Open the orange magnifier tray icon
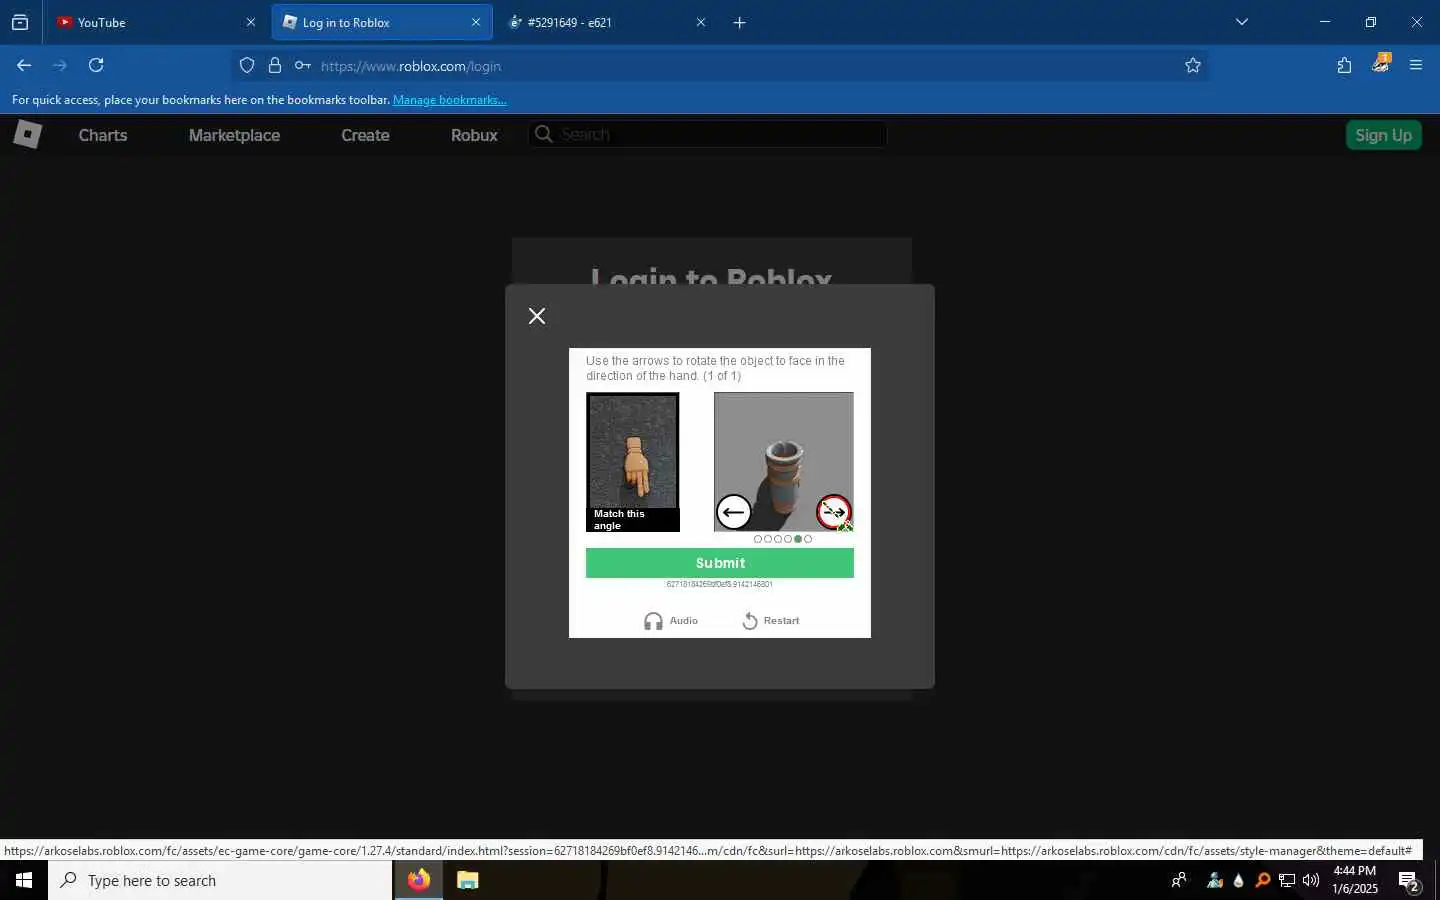This screenshot has width=1440, height=900. tap(1262, 880)
